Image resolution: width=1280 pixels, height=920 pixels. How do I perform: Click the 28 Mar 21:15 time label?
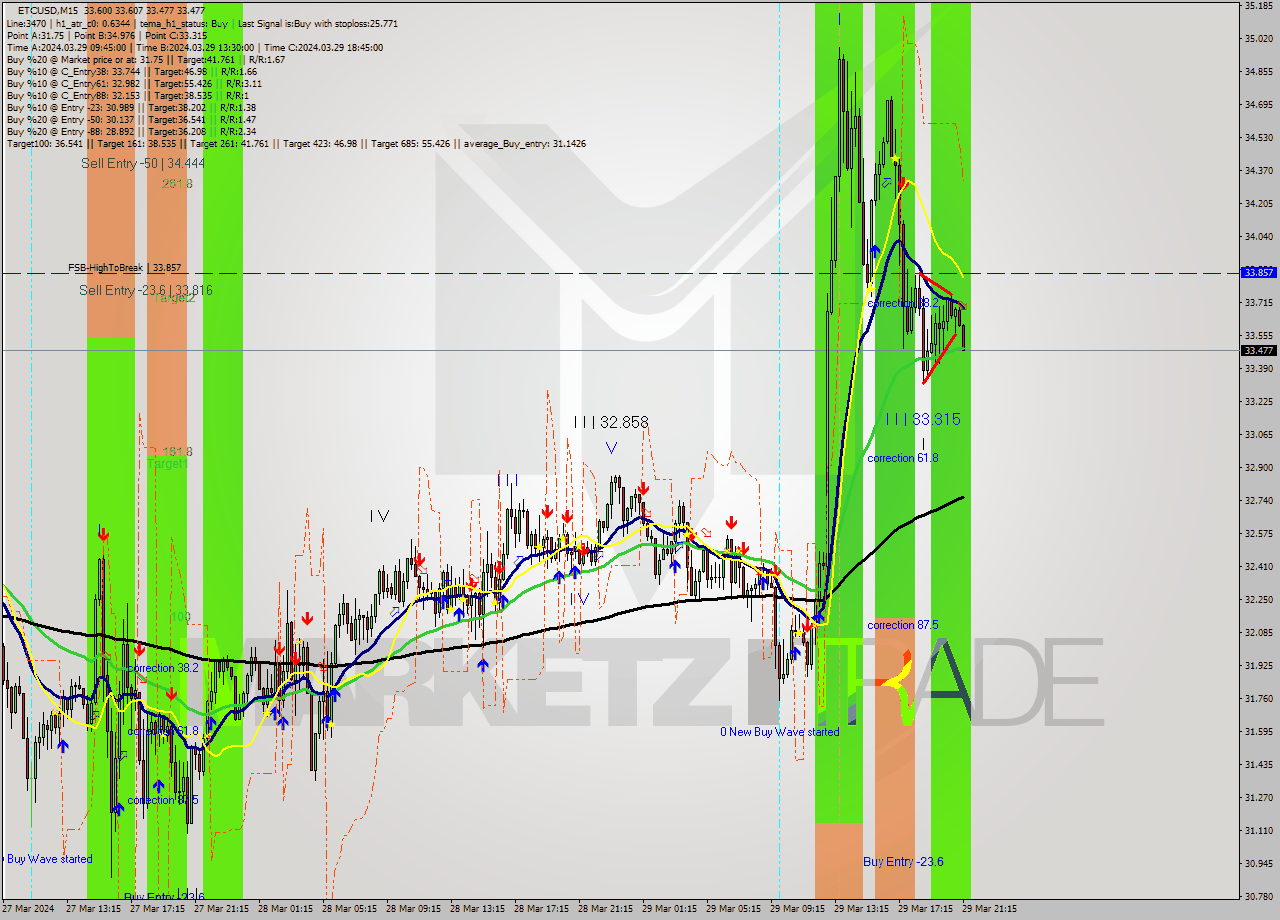605,910
